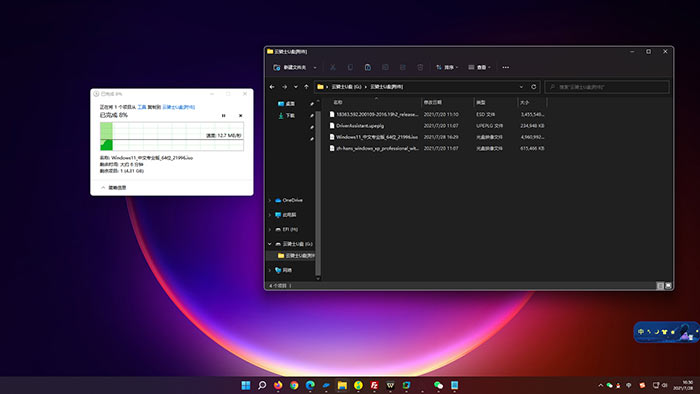Open FileZilla from the taskbar
This screenshot has width=700, height=394.
(374, 385)
